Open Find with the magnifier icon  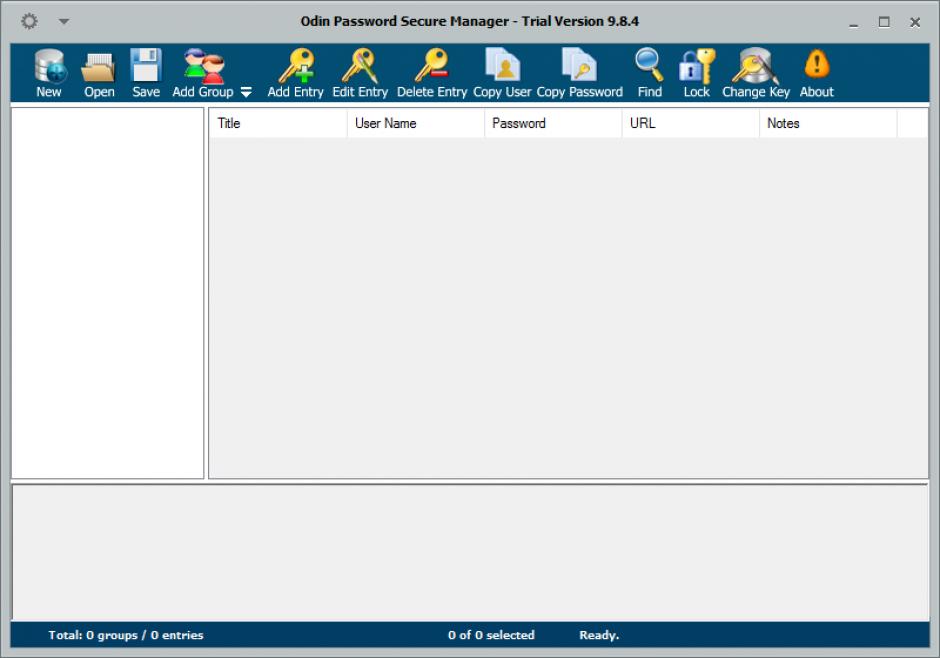[x=649, y=74]
